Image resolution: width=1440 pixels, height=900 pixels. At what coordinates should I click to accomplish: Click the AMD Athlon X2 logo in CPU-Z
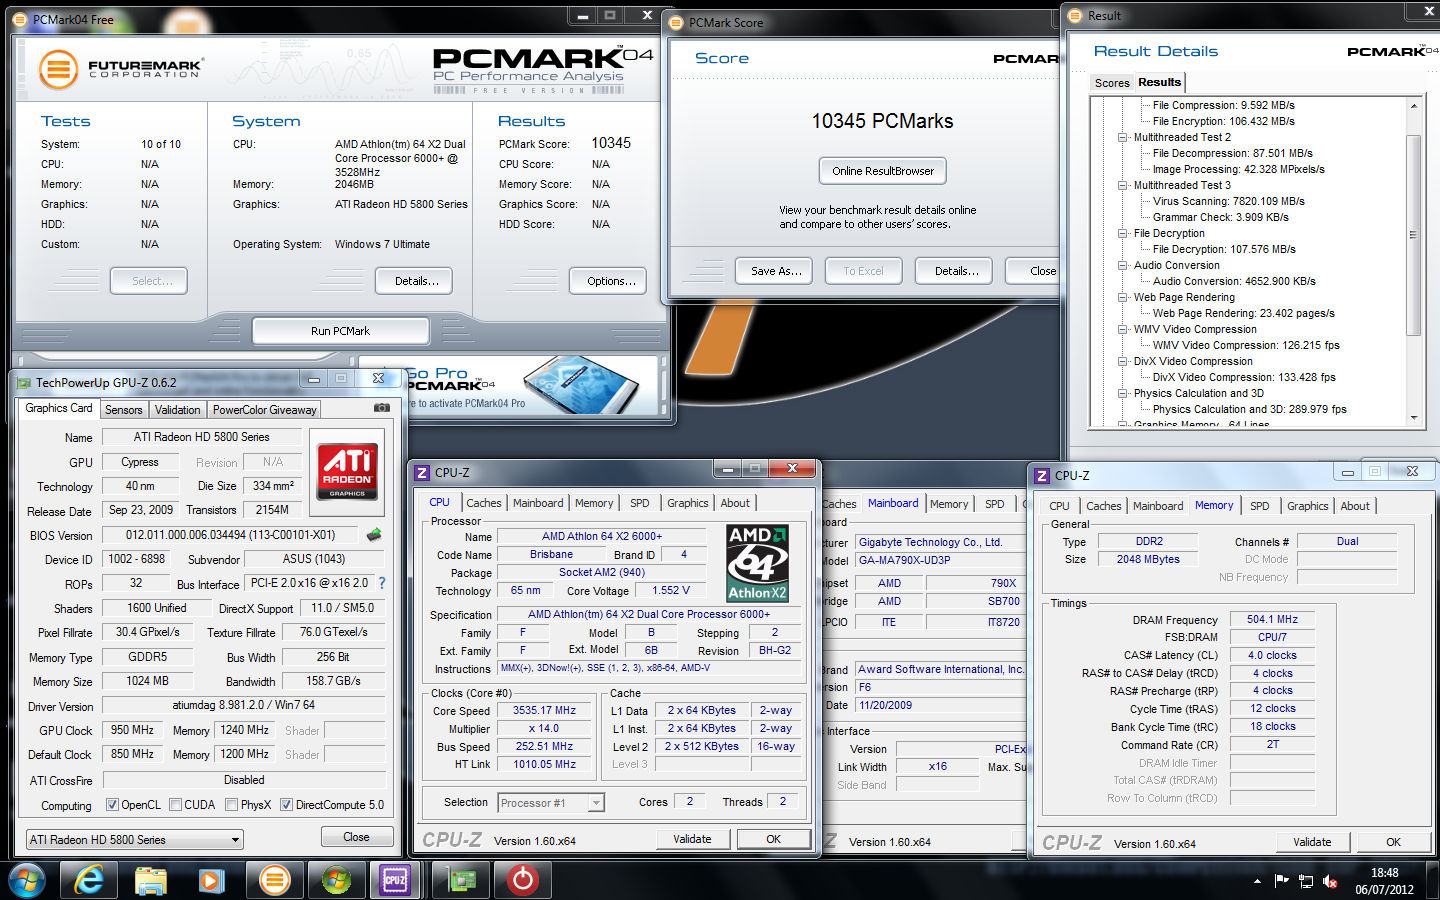pos(757,563)
